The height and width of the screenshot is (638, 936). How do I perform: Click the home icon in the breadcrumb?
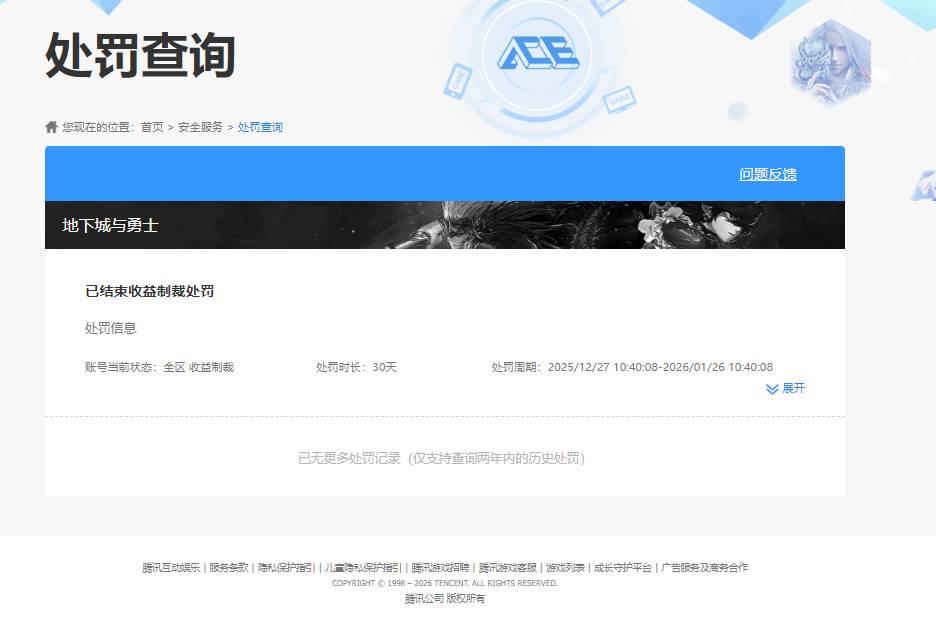(49, 125)
